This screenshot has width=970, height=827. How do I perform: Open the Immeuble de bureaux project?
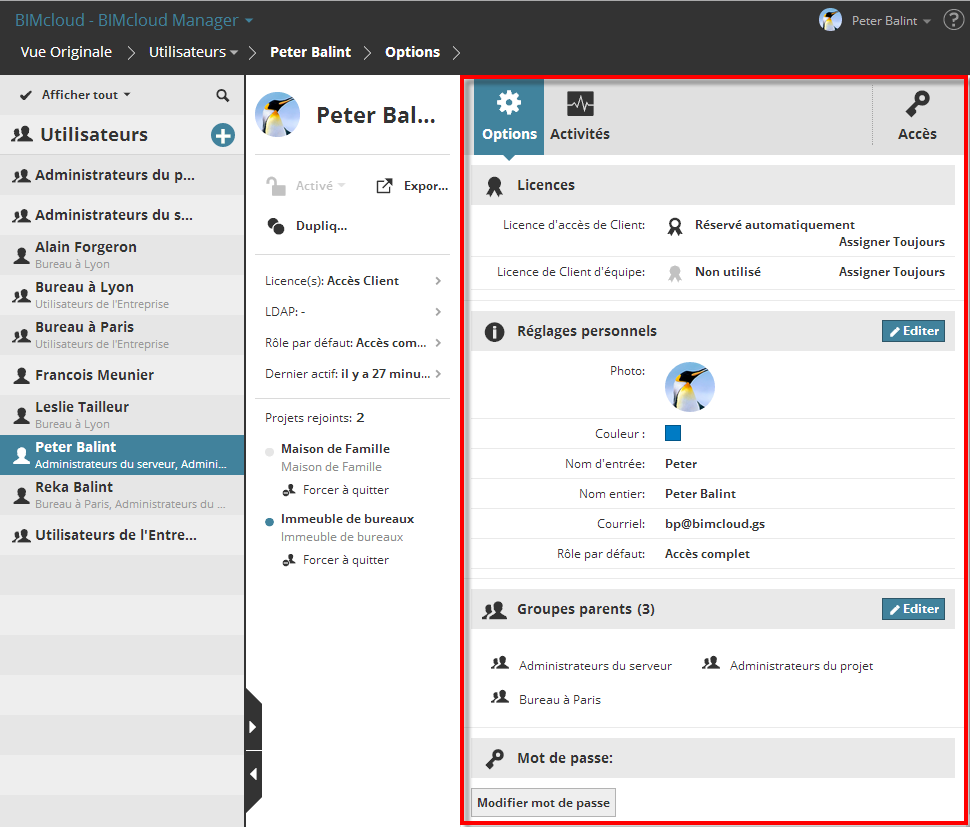pos(347,519)
